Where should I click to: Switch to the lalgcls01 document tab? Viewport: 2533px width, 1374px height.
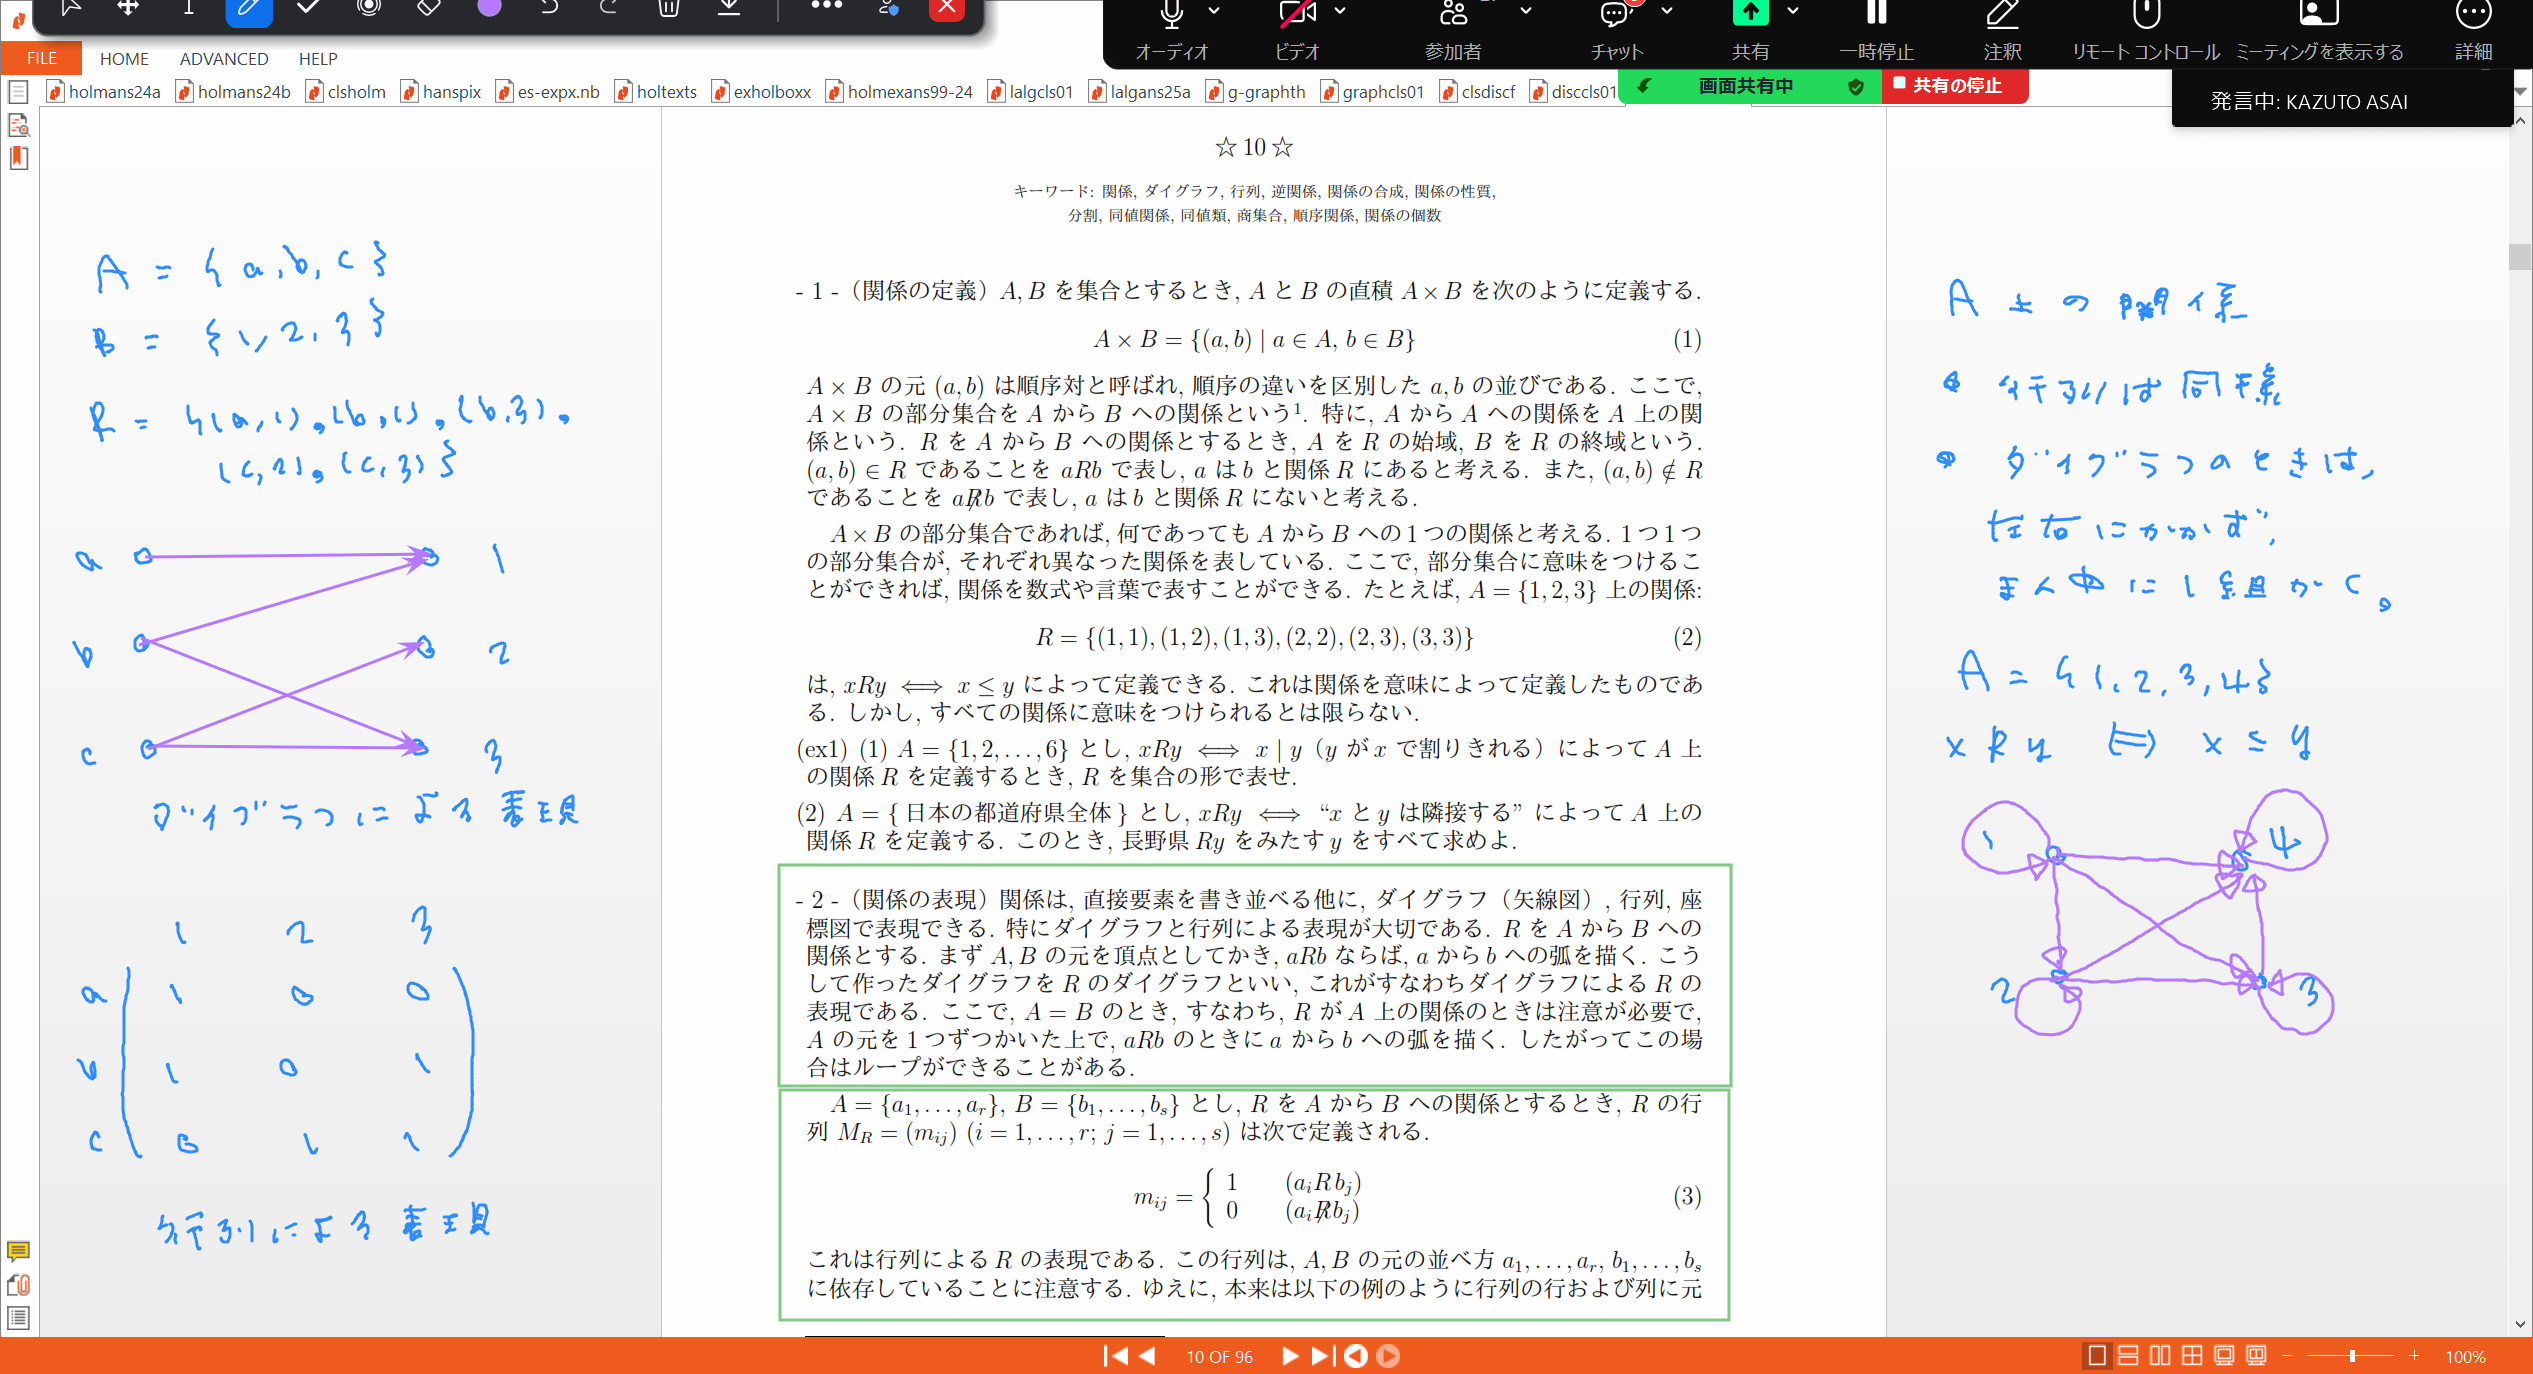coord(1031,92)
